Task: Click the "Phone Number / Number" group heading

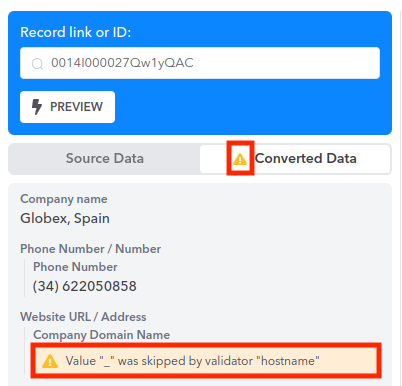Action: (x=91, y=249)
